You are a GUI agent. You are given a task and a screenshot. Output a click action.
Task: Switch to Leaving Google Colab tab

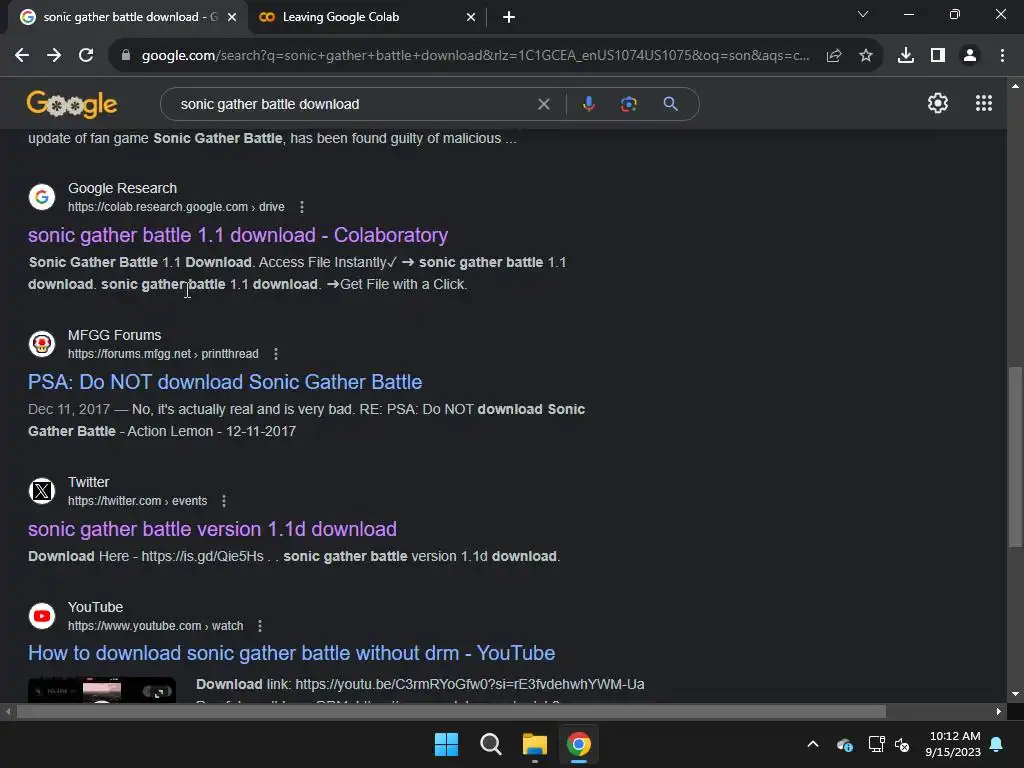(368, 17)
